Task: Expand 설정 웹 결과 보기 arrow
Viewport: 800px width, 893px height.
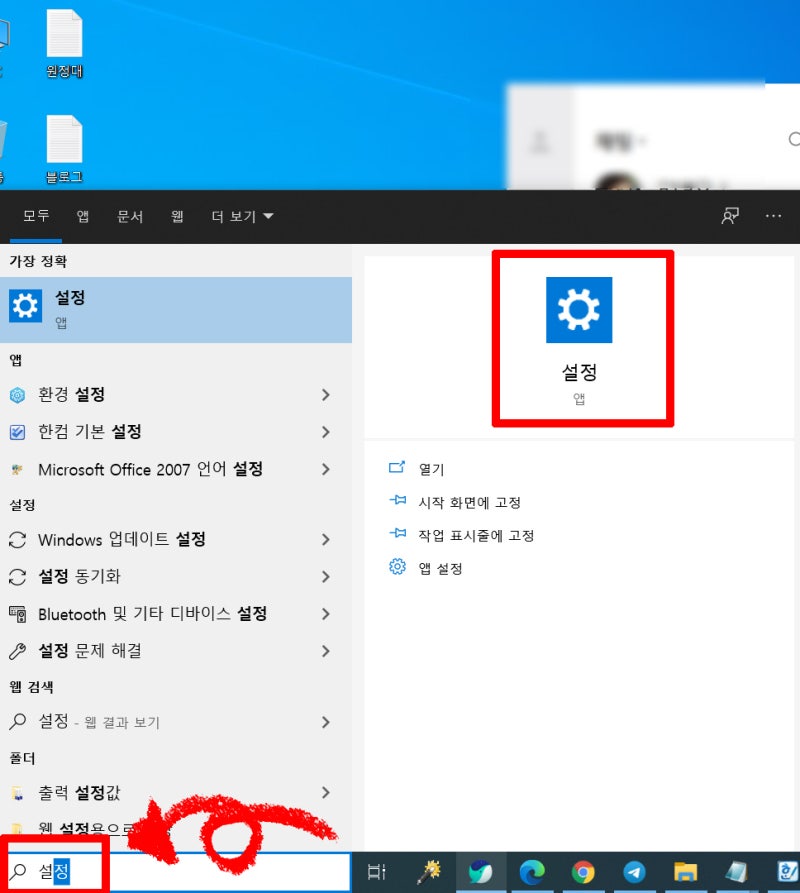Action: (326, 722)
